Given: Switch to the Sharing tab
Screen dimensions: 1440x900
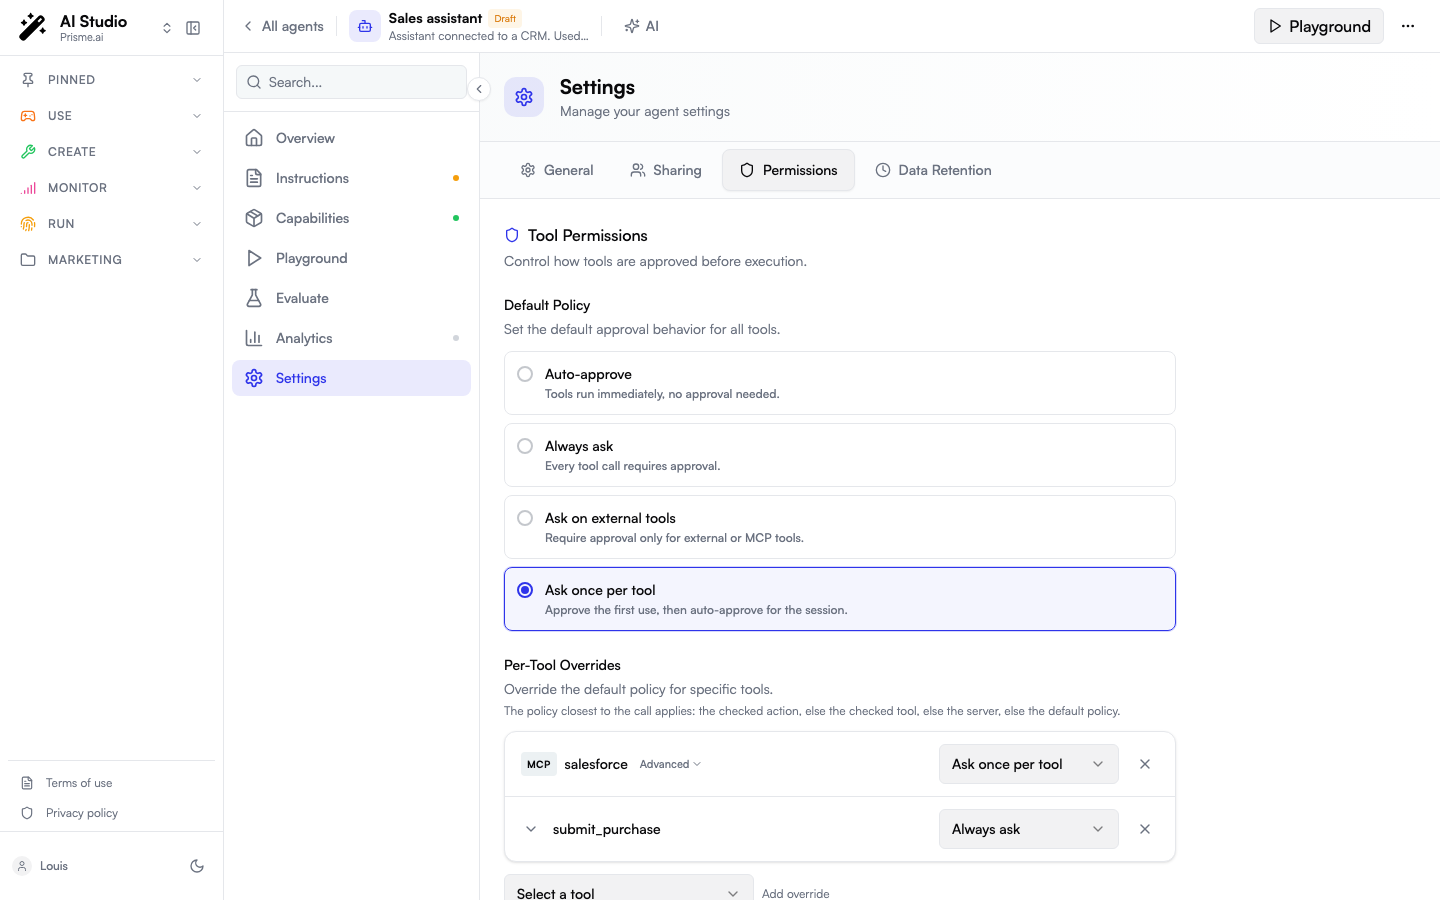Looking at the screenshot, I should click(666, 170).
